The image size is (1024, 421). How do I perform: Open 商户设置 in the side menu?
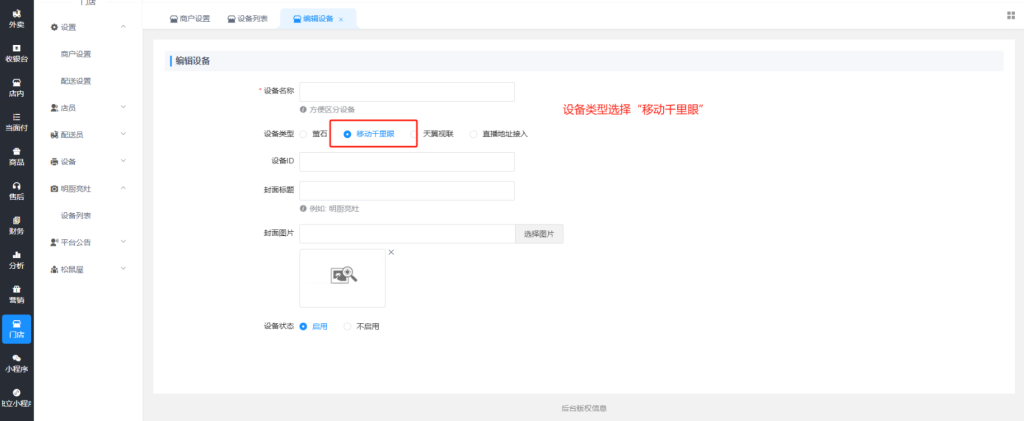[x=76, y=54]
